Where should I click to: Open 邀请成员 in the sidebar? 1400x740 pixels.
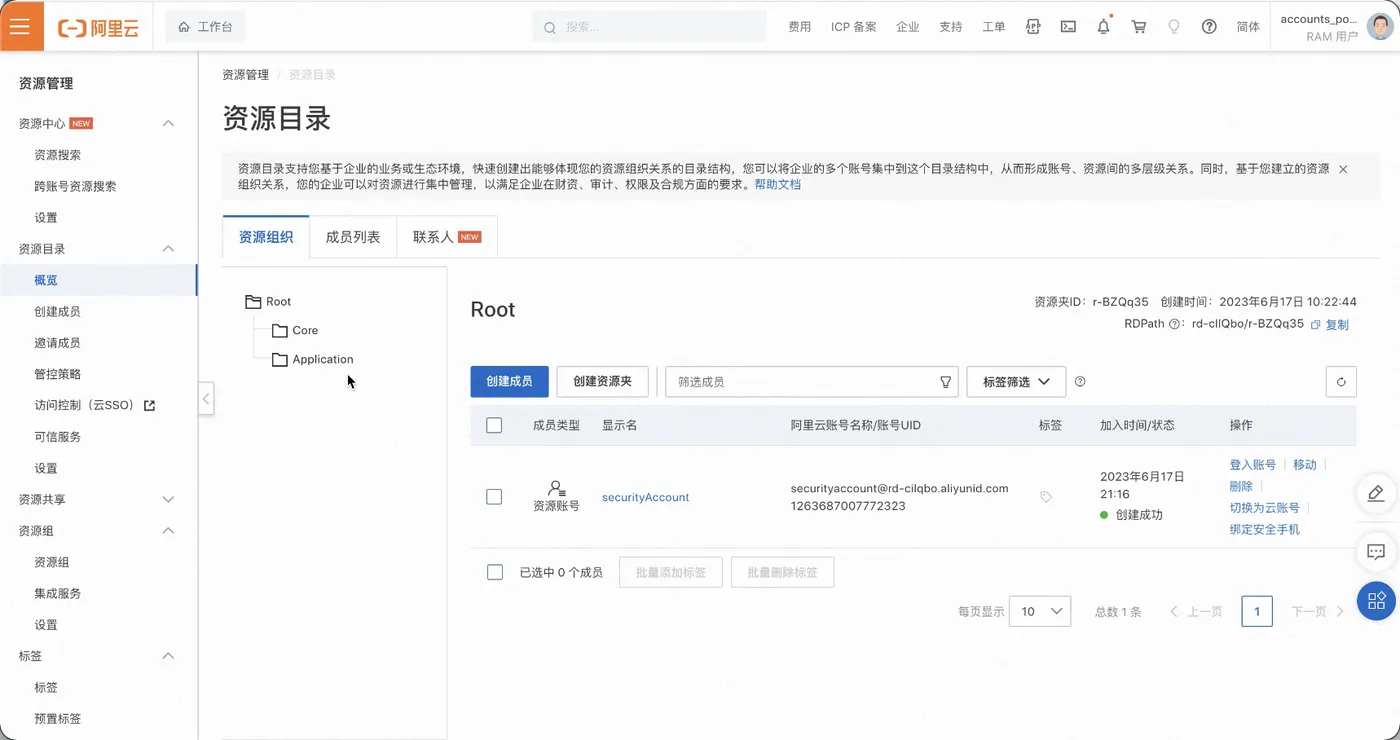click(x=57, y=343)
